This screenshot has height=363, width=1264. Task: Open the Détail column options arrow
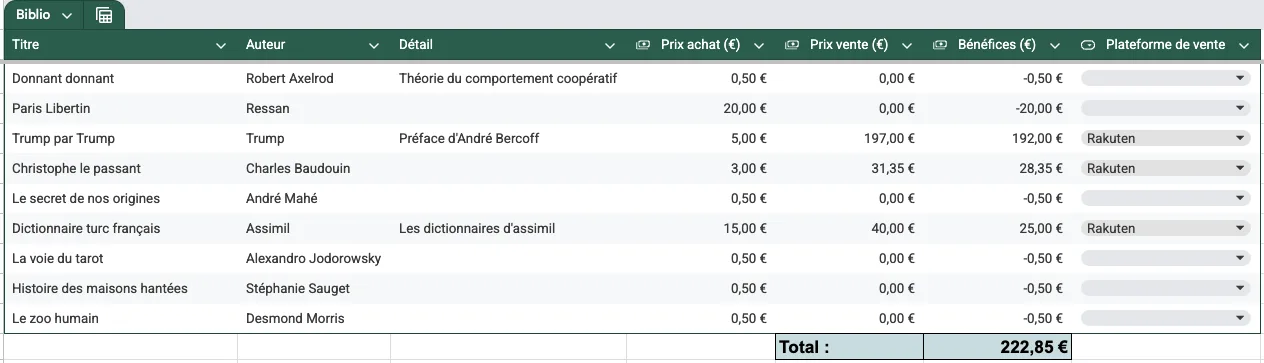610,45
